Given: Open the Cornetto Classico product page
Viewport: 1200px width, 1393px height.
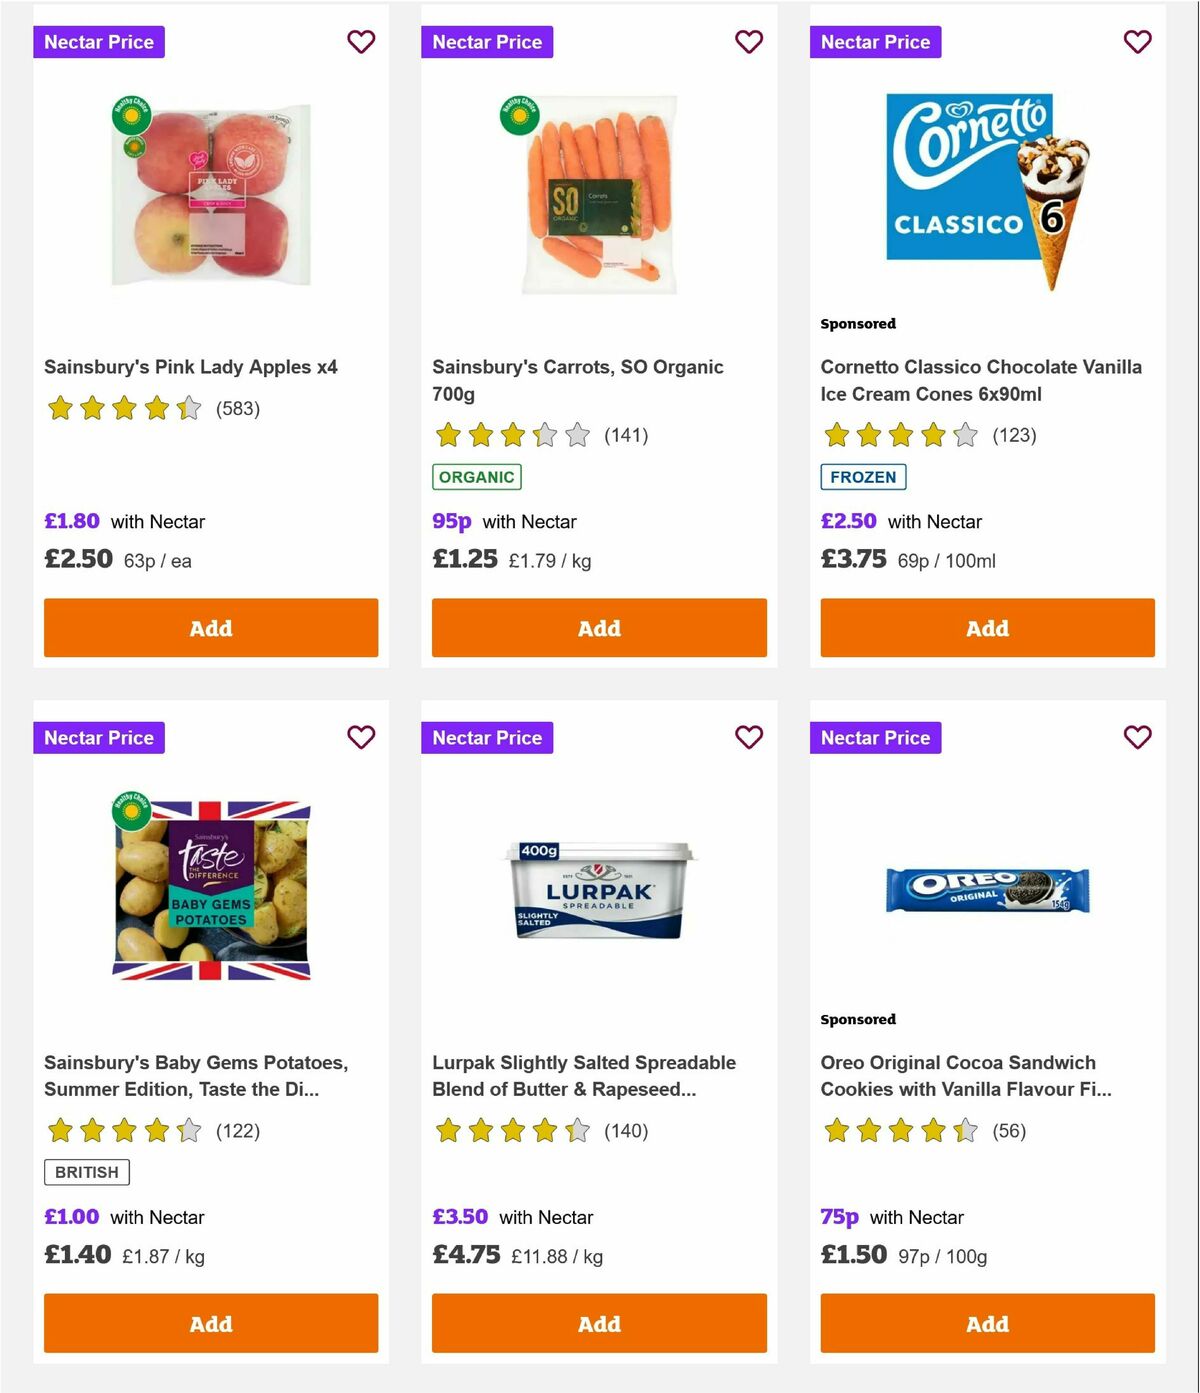Looking at the screenshot, I should [x=979, y=380].
